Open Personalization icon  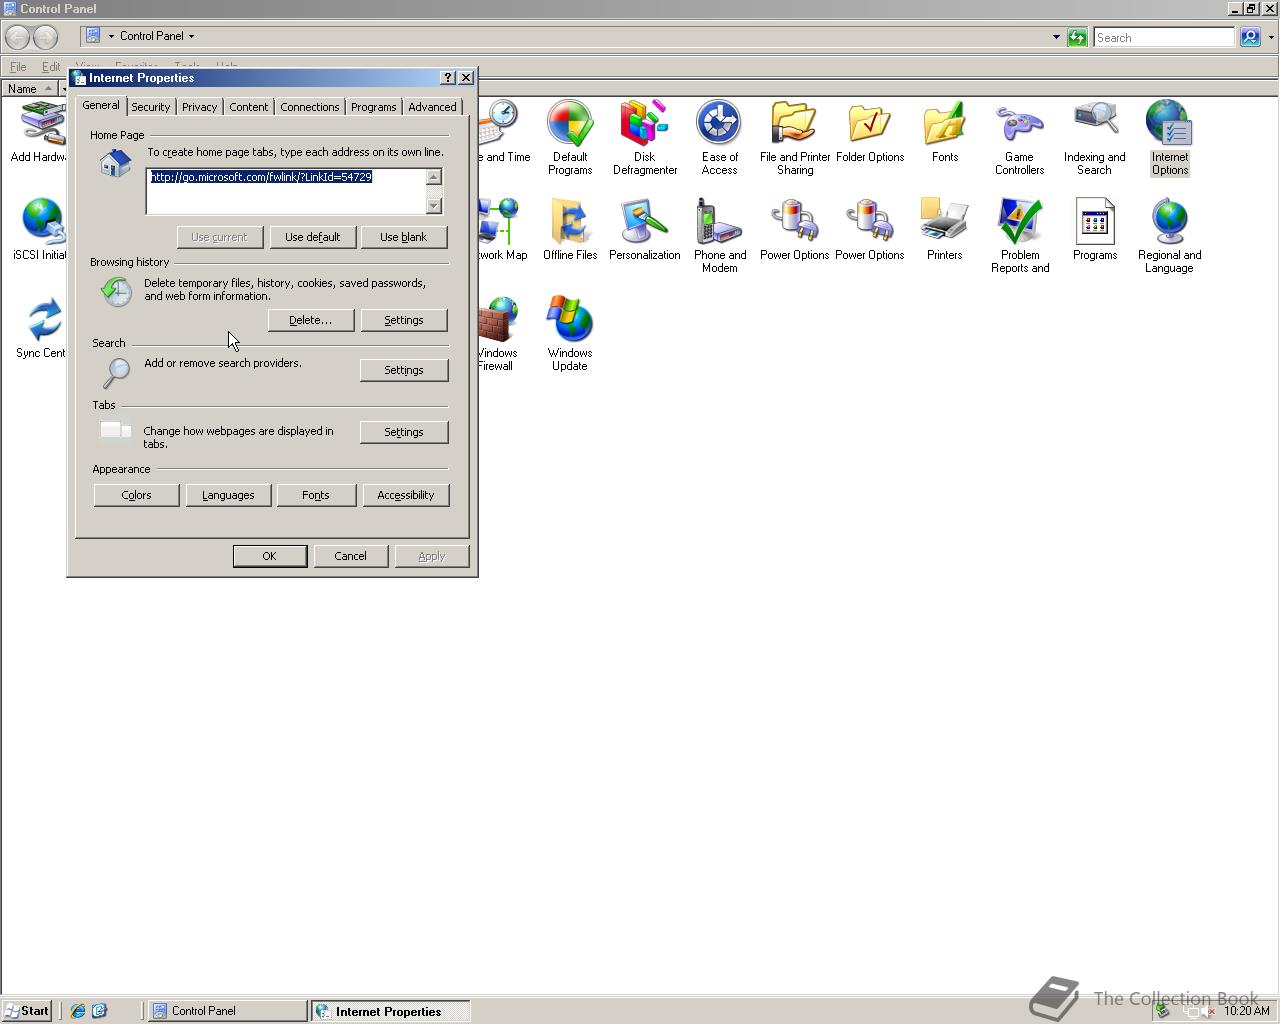coord(645,229)
